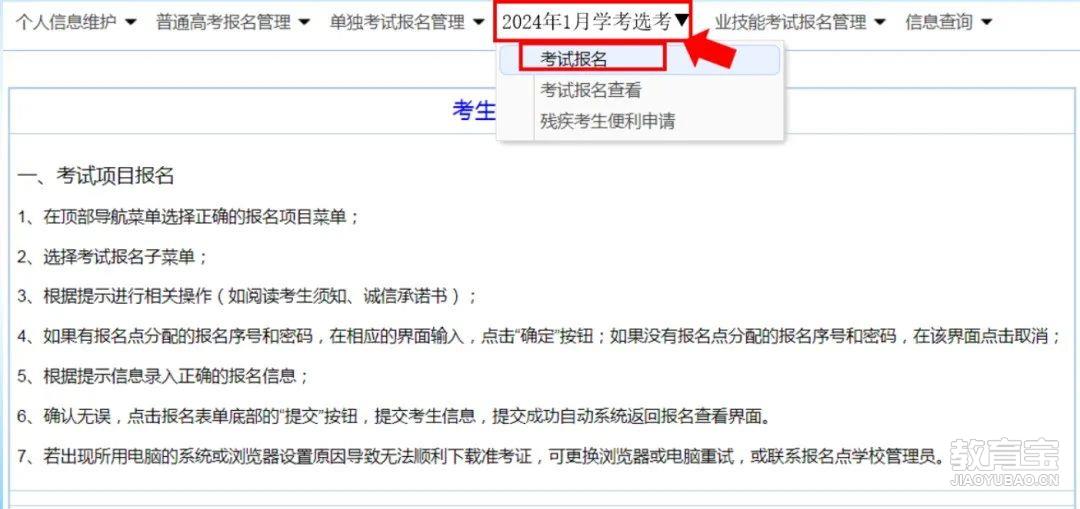Viewport: 1080px width, 509px height.
Task: Click instruction line 2 about 考试报名子菜单
Action: (112, 257)
